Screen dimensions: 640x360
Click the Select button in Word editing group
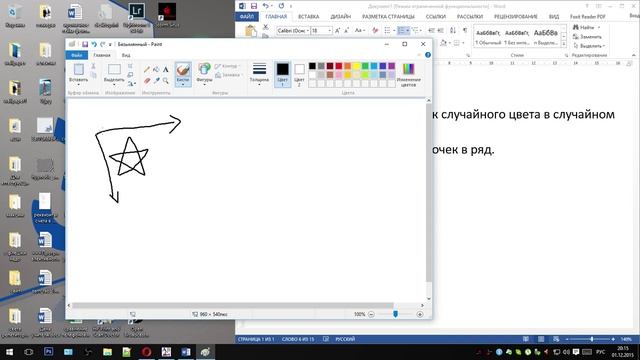point(589,46)
